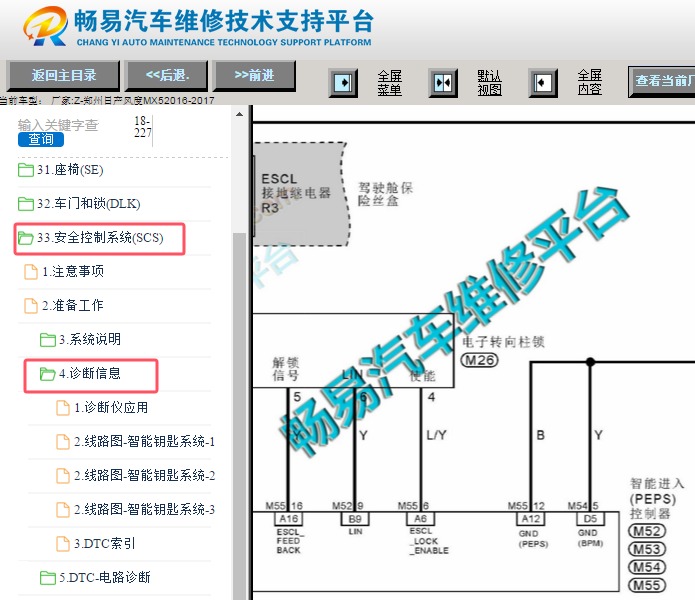This screenshot has width=695, height=600.
Task: Expand the 3.系统说明 folder
Action: point(90,339)
